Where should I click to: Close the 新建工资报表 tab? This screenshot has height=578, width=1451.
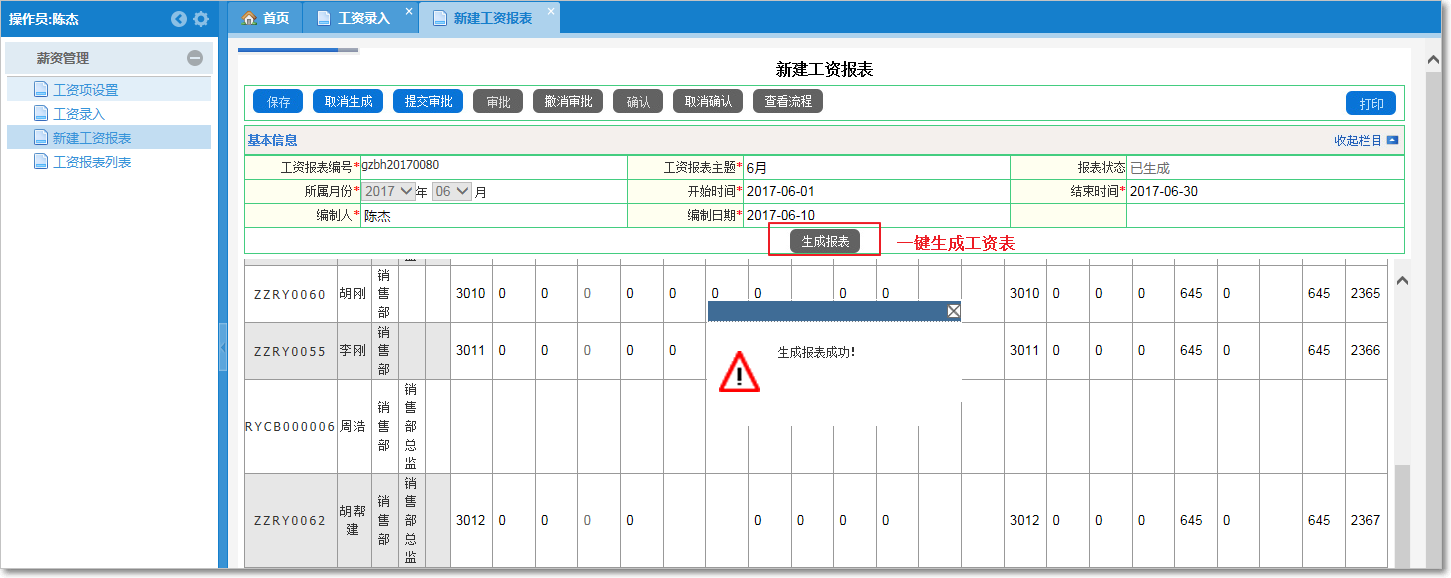550,10
